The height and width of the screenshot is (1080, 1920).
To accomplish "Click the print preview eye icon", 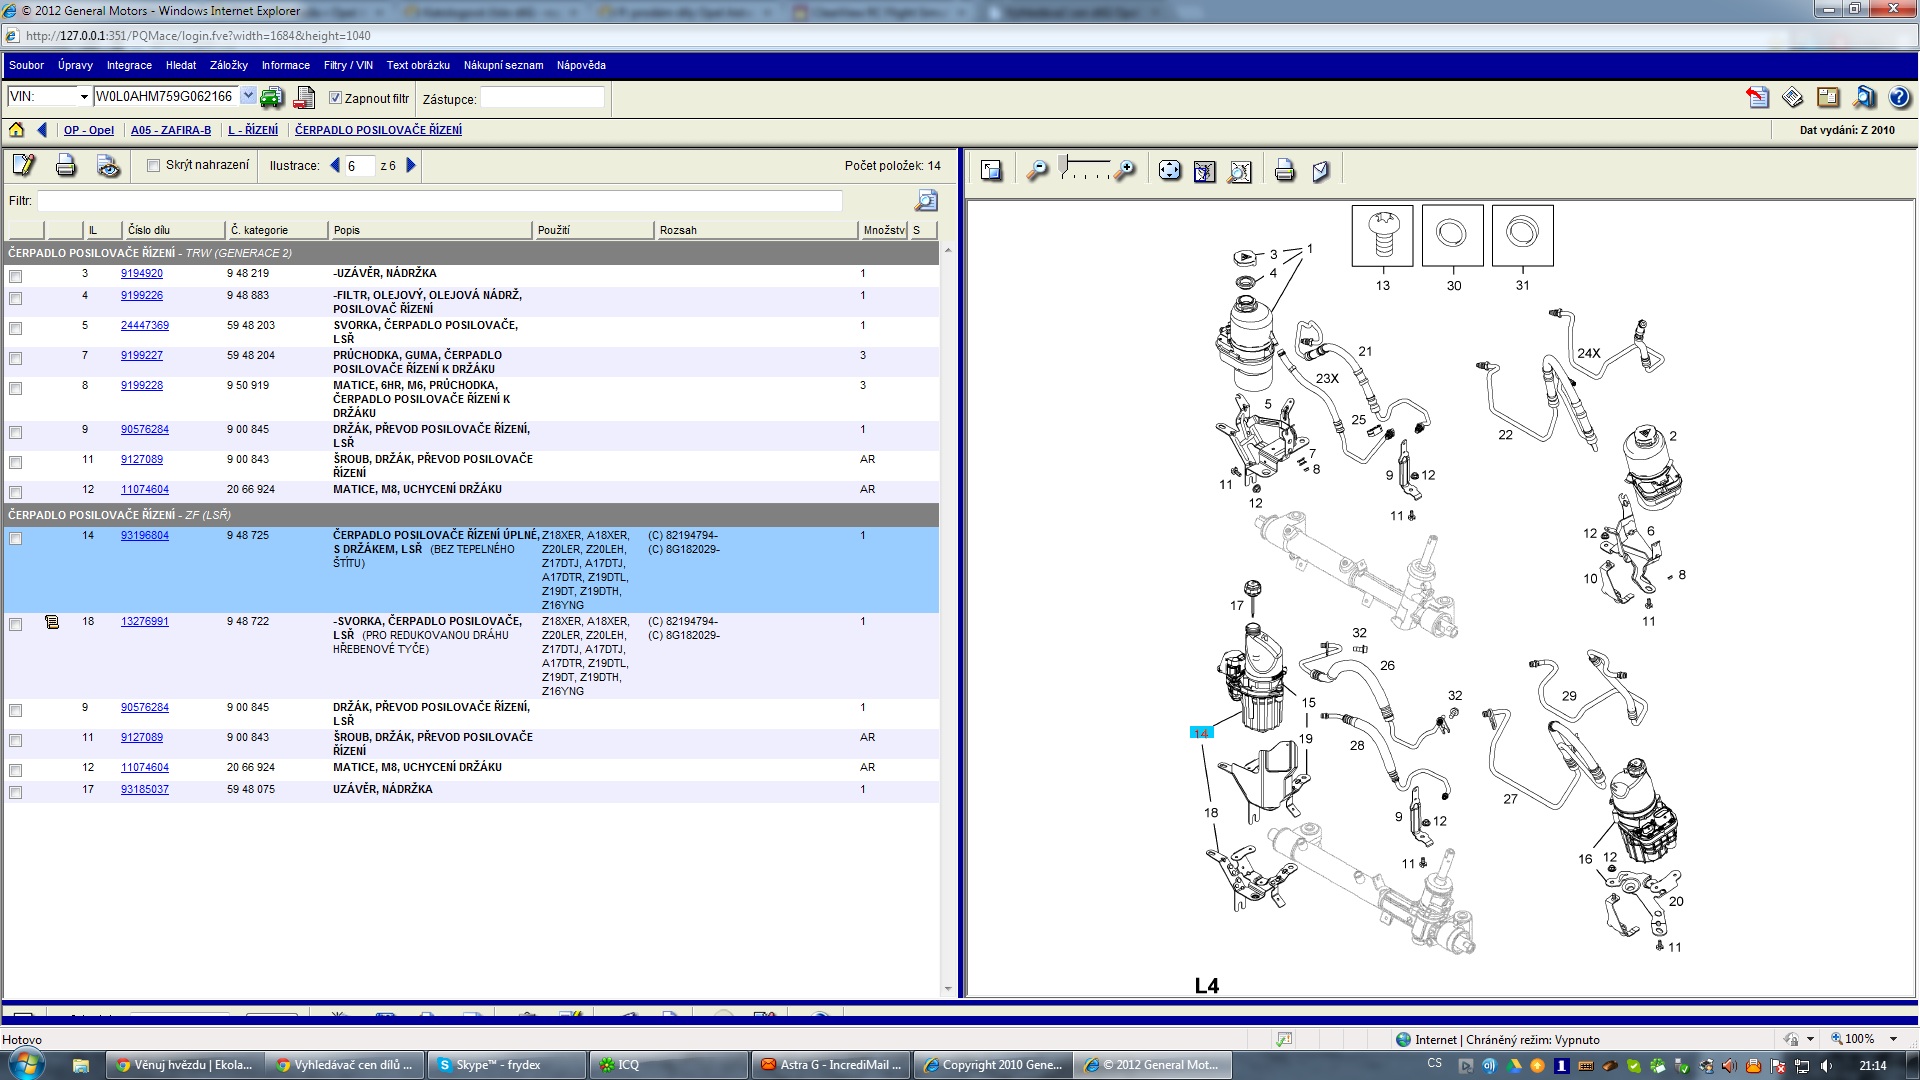I will 108,166.
